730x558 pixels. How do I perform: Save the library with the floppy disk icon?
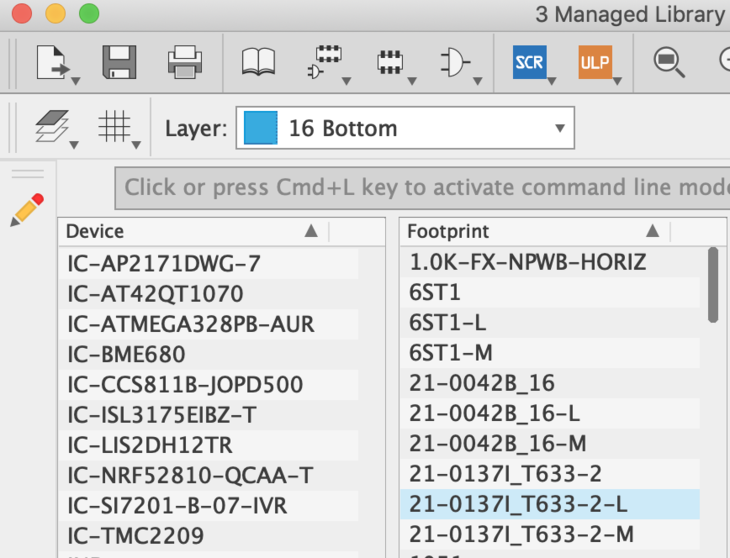click(x=119, y=62)
